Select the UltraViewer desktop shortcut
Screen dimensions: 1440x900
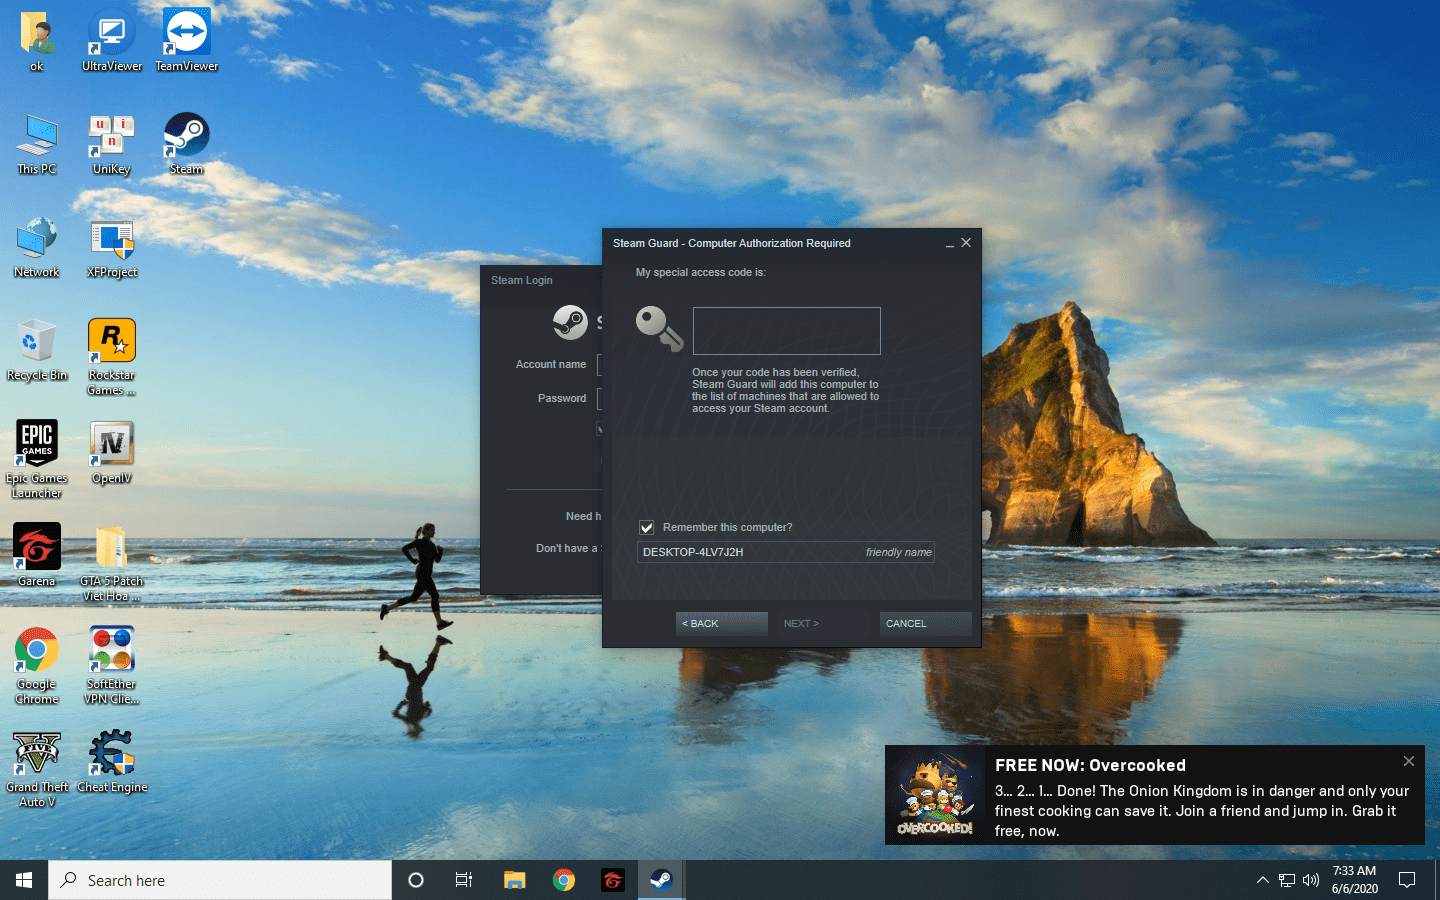(112, 42)
